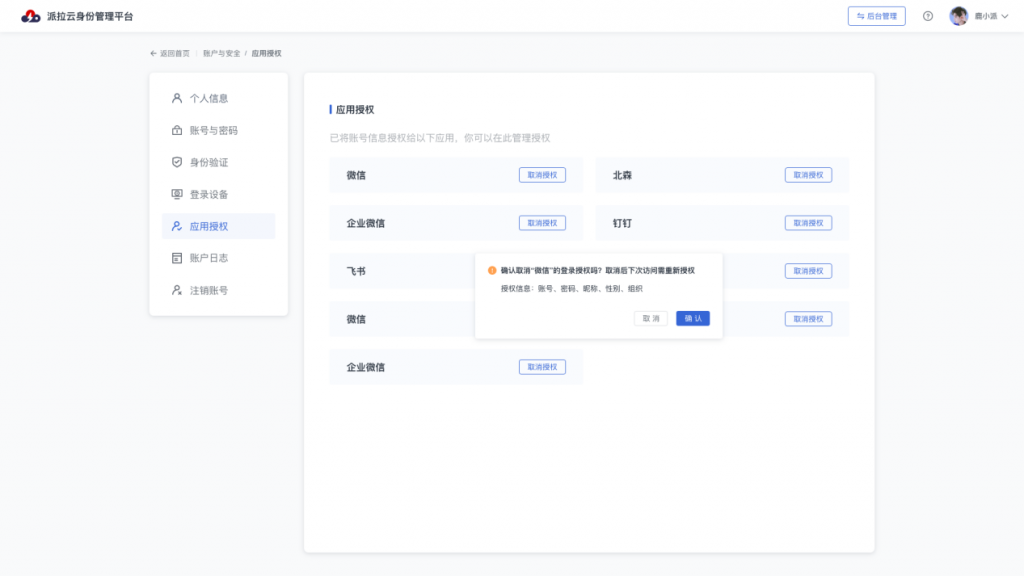Cancel authorization for 微信 beside 北森

click(x=542, y=175)
